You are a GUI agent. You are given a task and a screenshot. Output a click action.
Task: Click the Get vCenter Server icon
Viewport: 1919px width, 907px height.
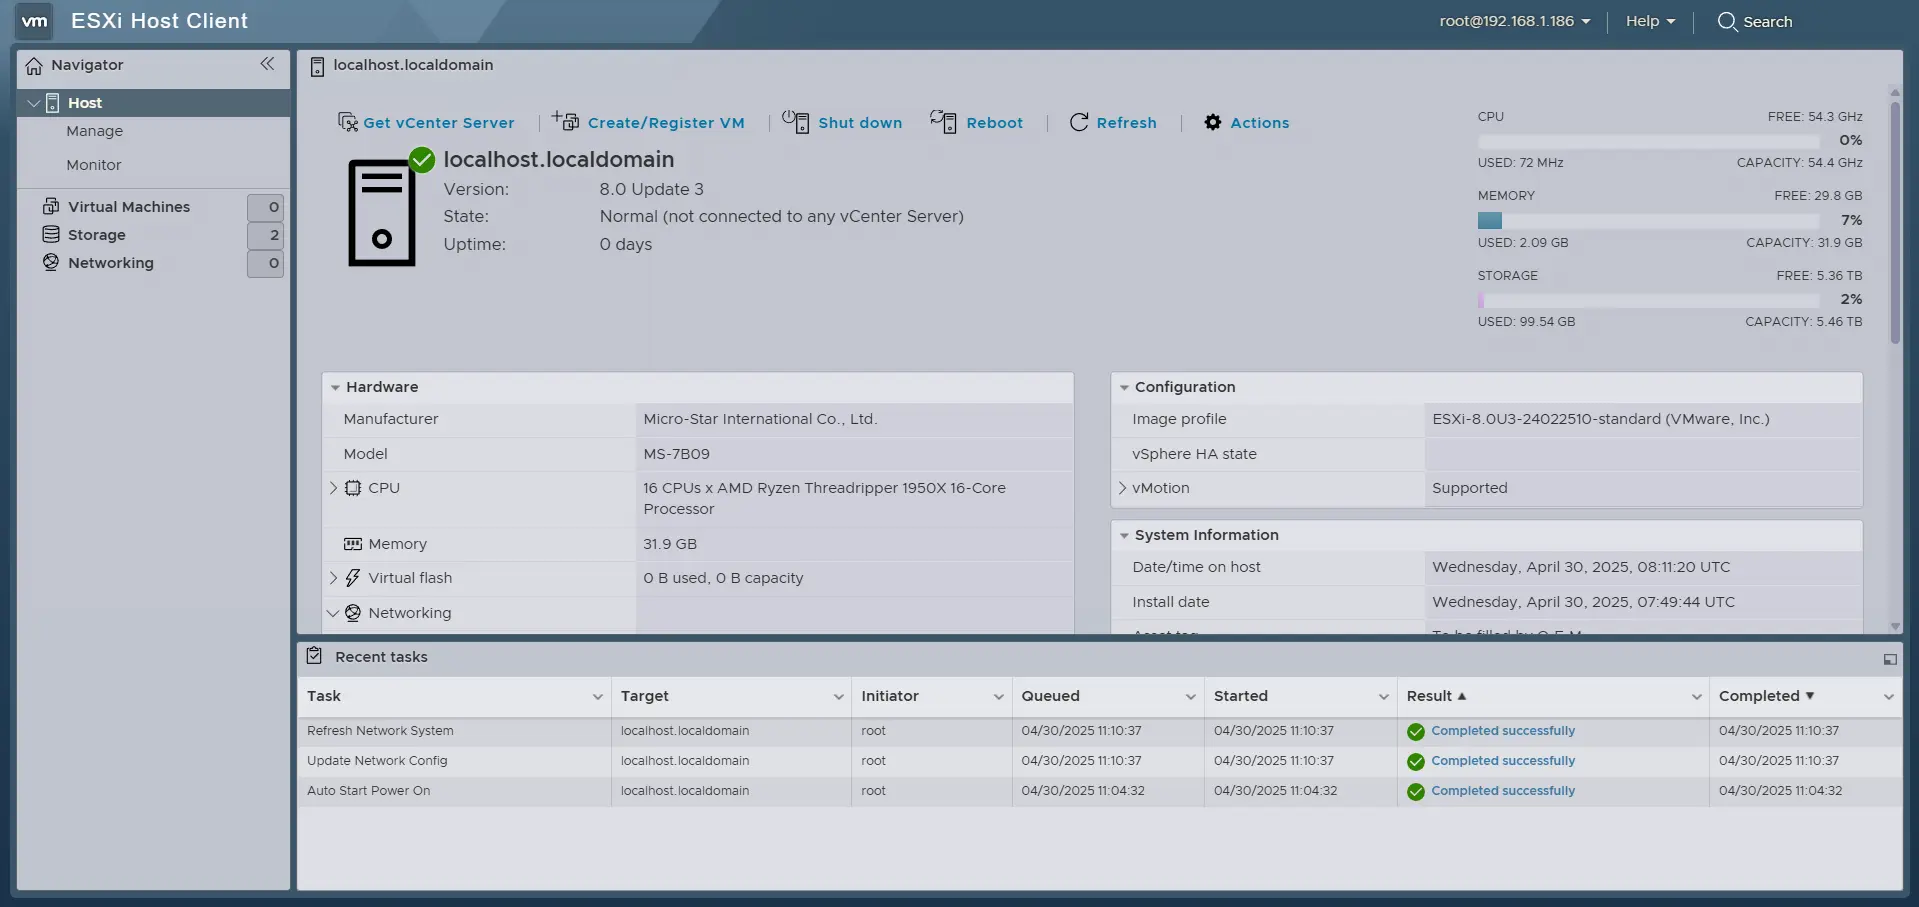tap(348, 122)
